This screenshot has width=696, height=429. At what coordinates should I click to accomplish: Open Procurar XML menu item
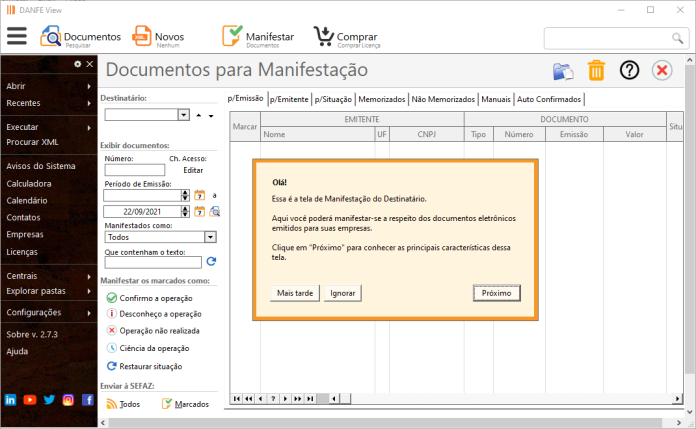[x=32, y=142]
